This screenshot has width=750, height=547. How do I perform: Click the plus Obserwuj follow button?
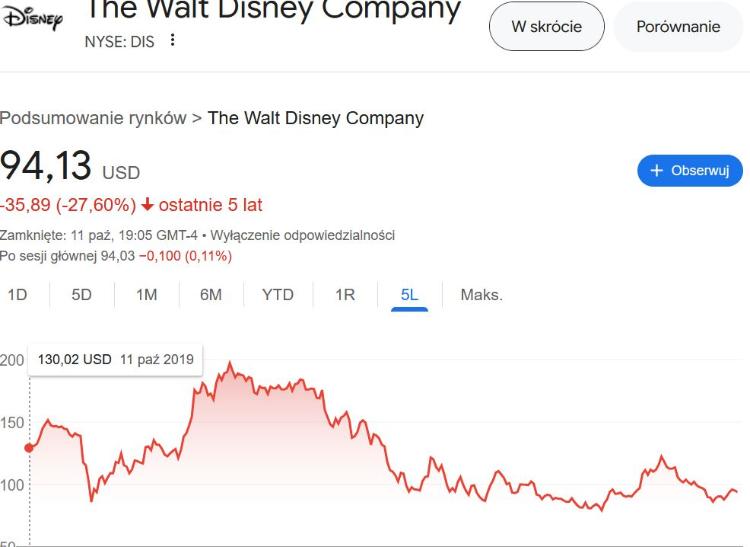pos(690,170)
